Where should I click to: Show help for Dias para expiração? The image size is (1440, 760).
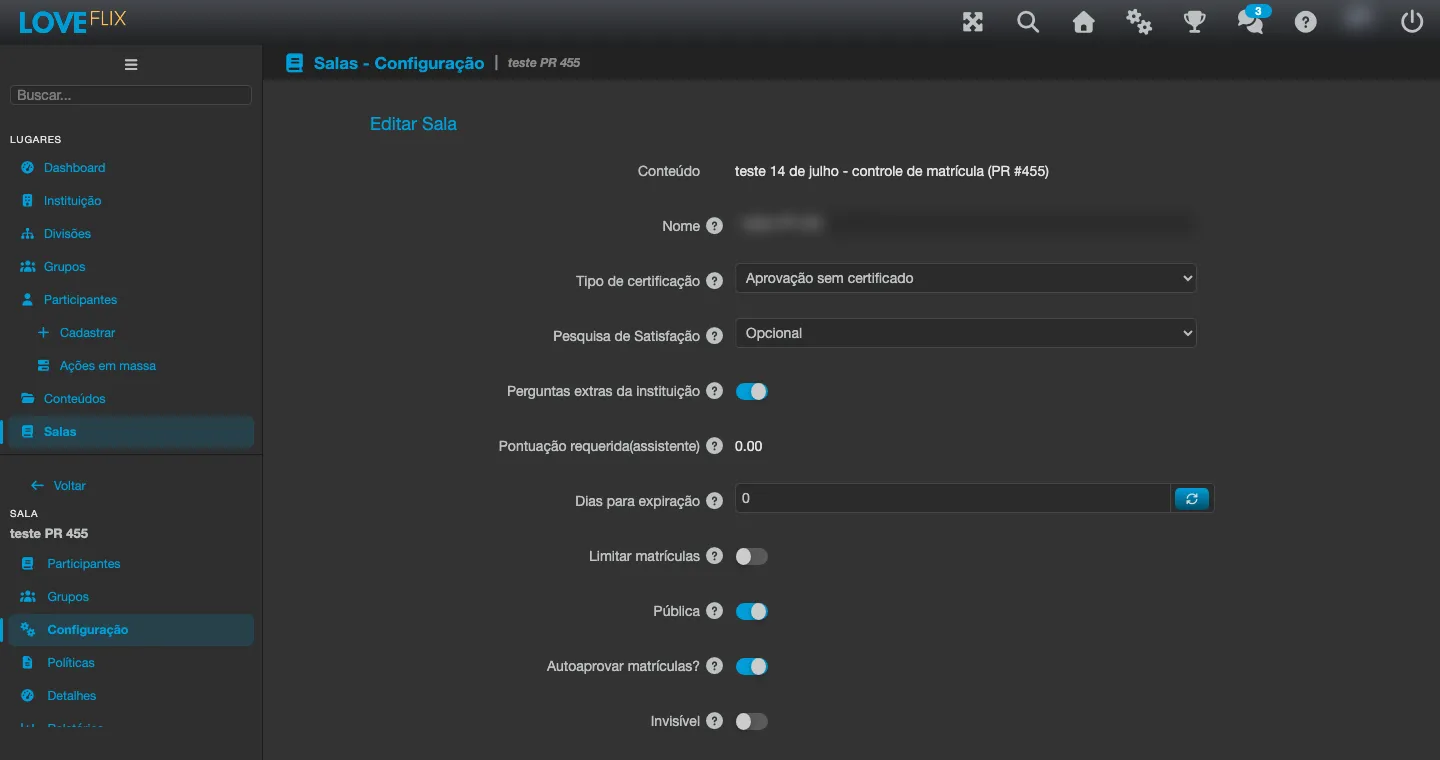[x=714, y=501]
